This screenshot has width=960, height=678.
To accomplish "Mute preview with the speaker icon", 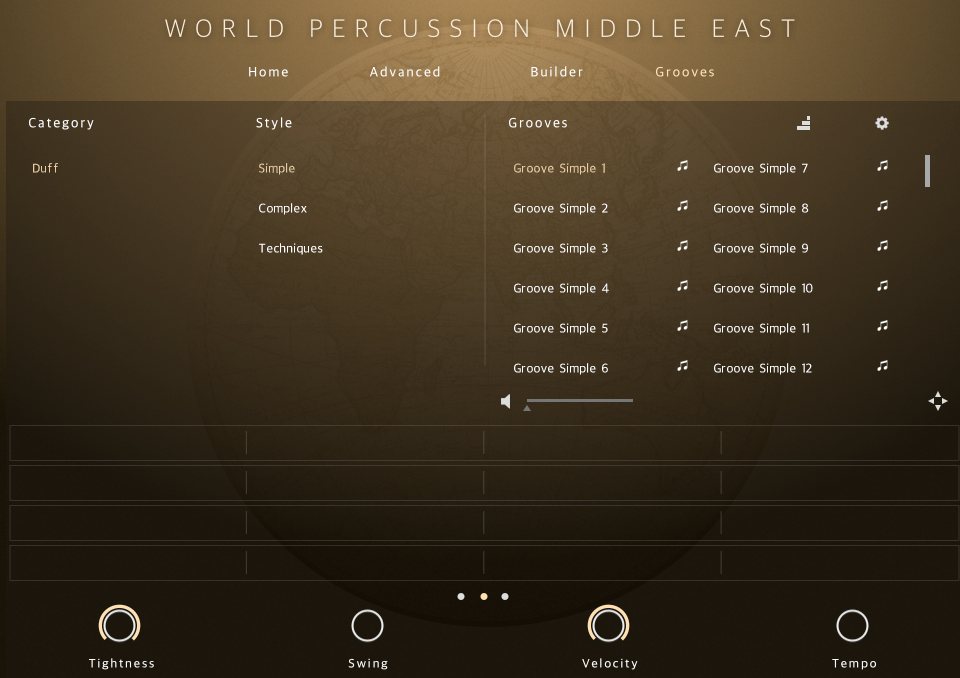I will 506,401.
